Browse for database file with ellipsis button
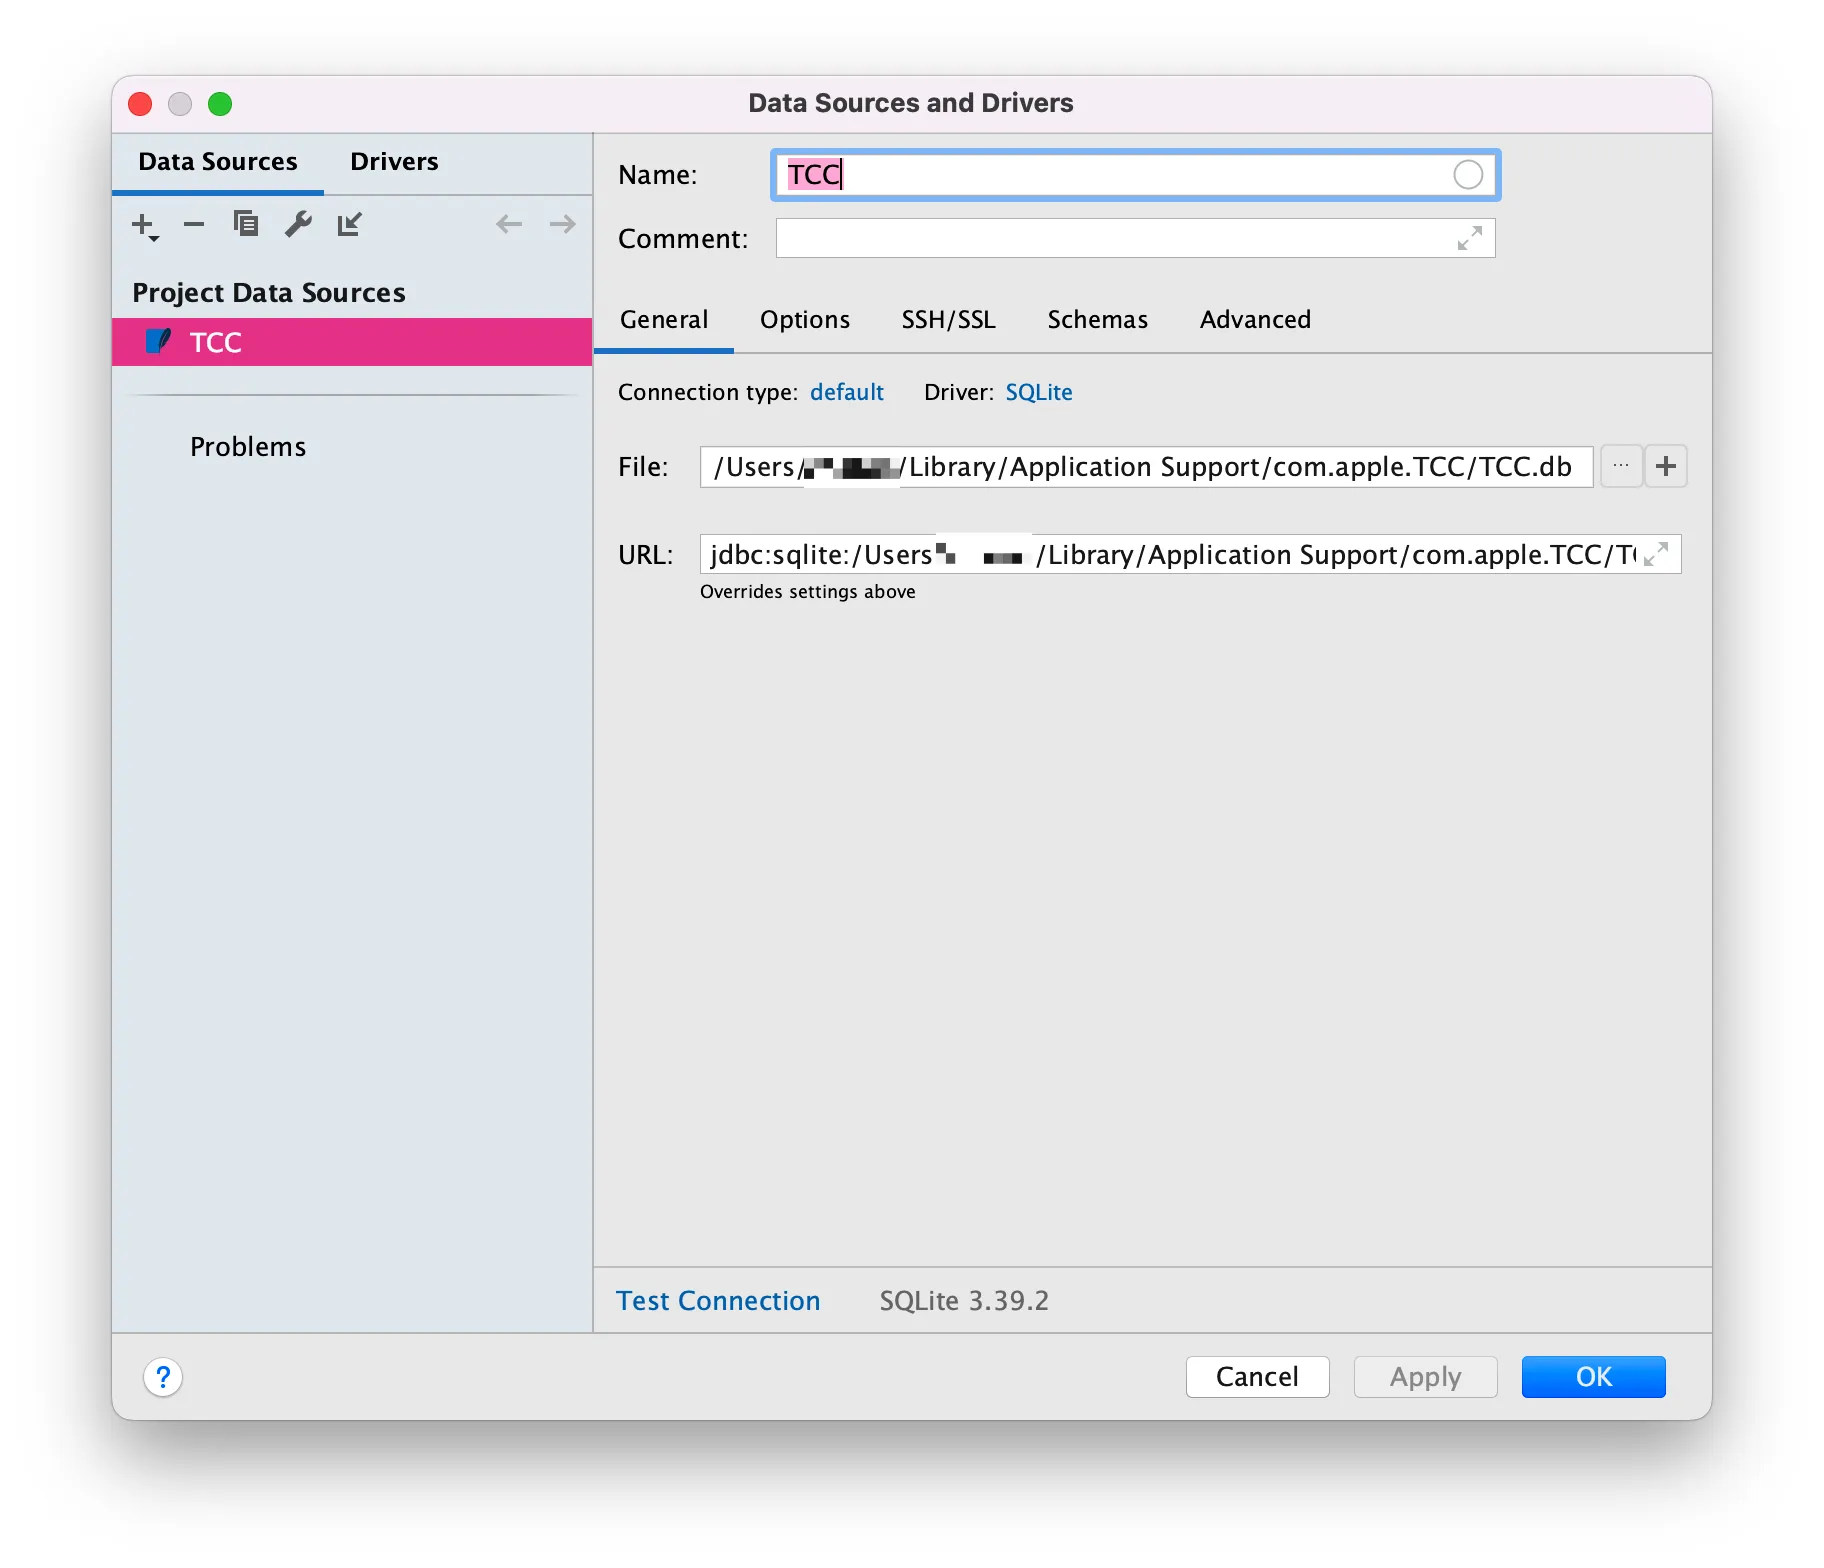Image resolution: width=1824 pixels, height=1568 pixels. (1621, 466)
